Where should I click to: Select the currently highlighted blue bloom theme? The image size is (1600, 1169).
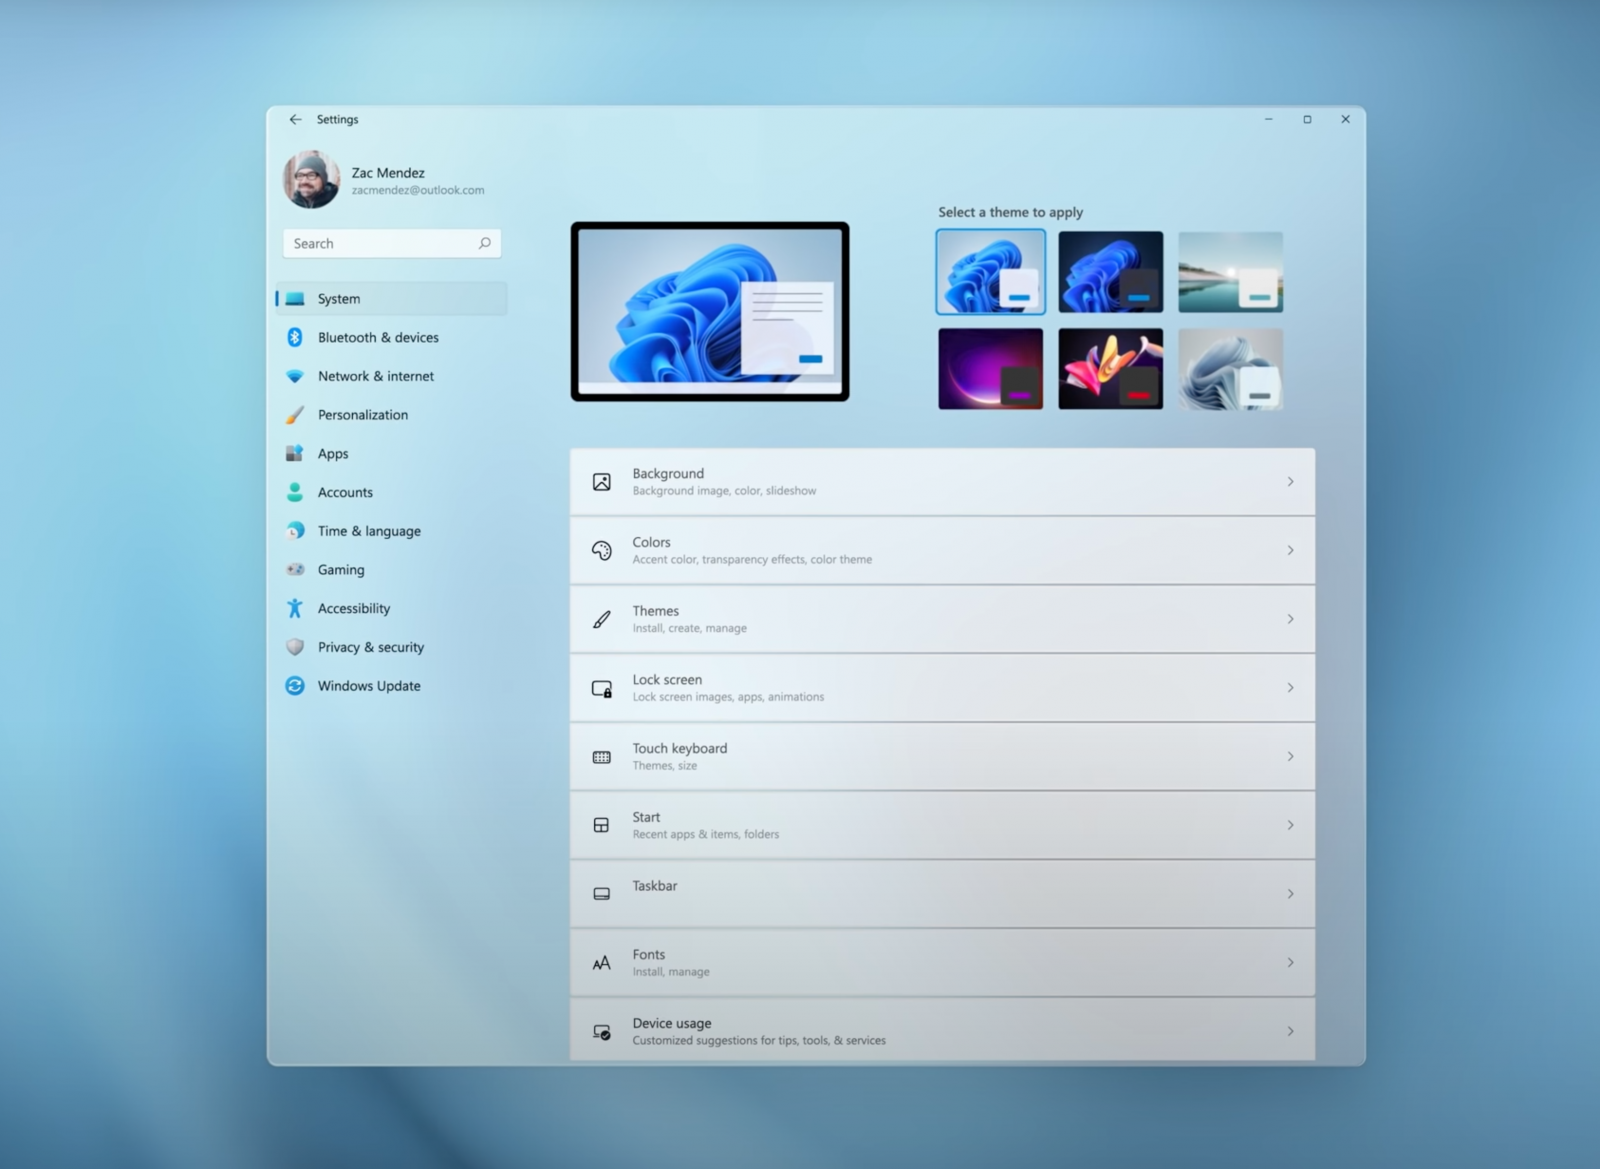coord(990,271)
